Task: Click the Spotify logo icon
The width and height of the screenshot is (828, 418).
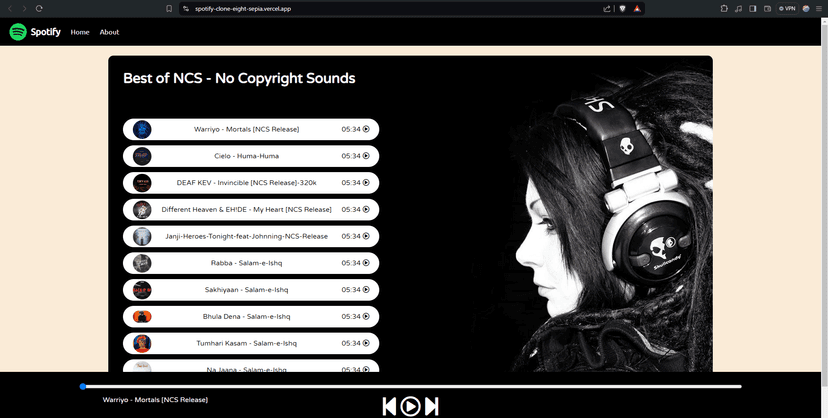Action: [18, 32]
